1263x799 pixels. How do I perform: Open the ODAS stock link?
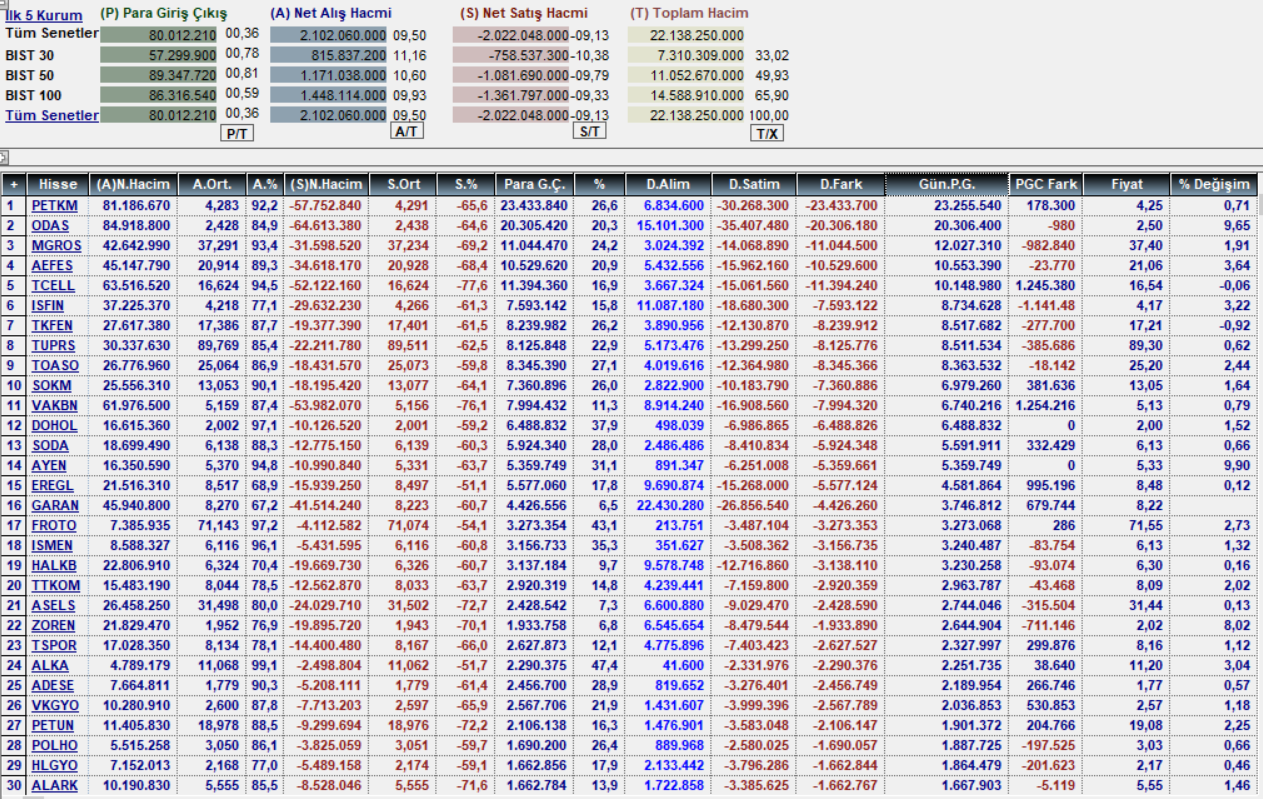pyautogui.click(x=50, y=225)
